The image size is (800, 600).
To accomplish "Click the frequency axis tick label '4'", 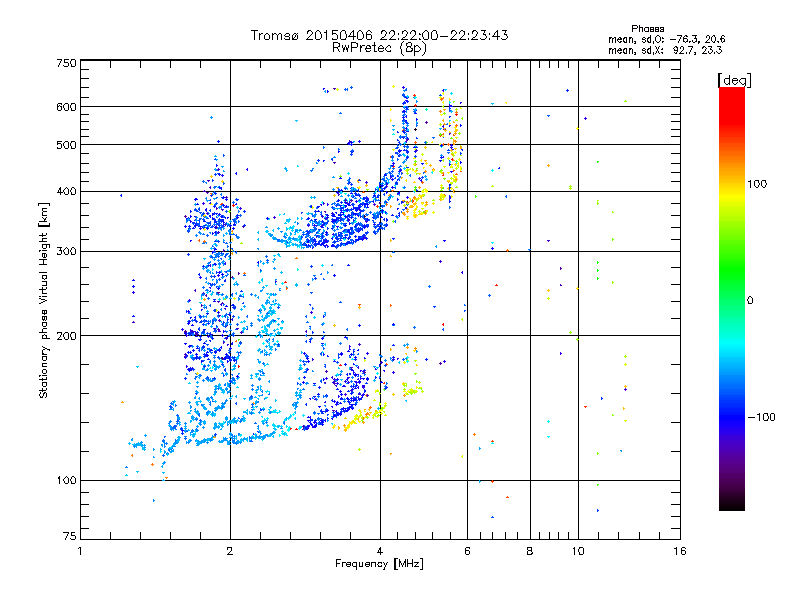I will pyautogui.click(x=380, y=551).
